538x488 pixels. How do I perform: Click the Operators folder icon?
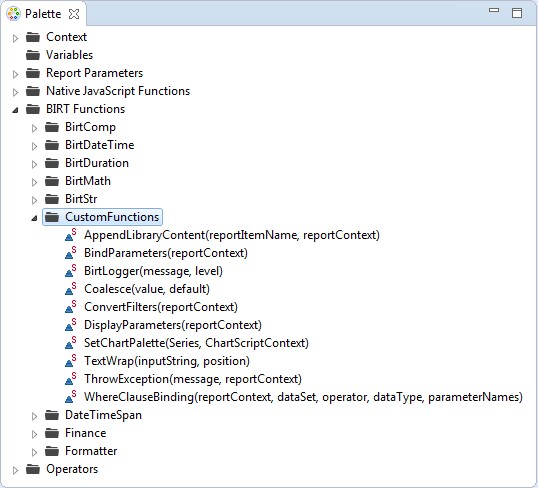coord(33,469)
